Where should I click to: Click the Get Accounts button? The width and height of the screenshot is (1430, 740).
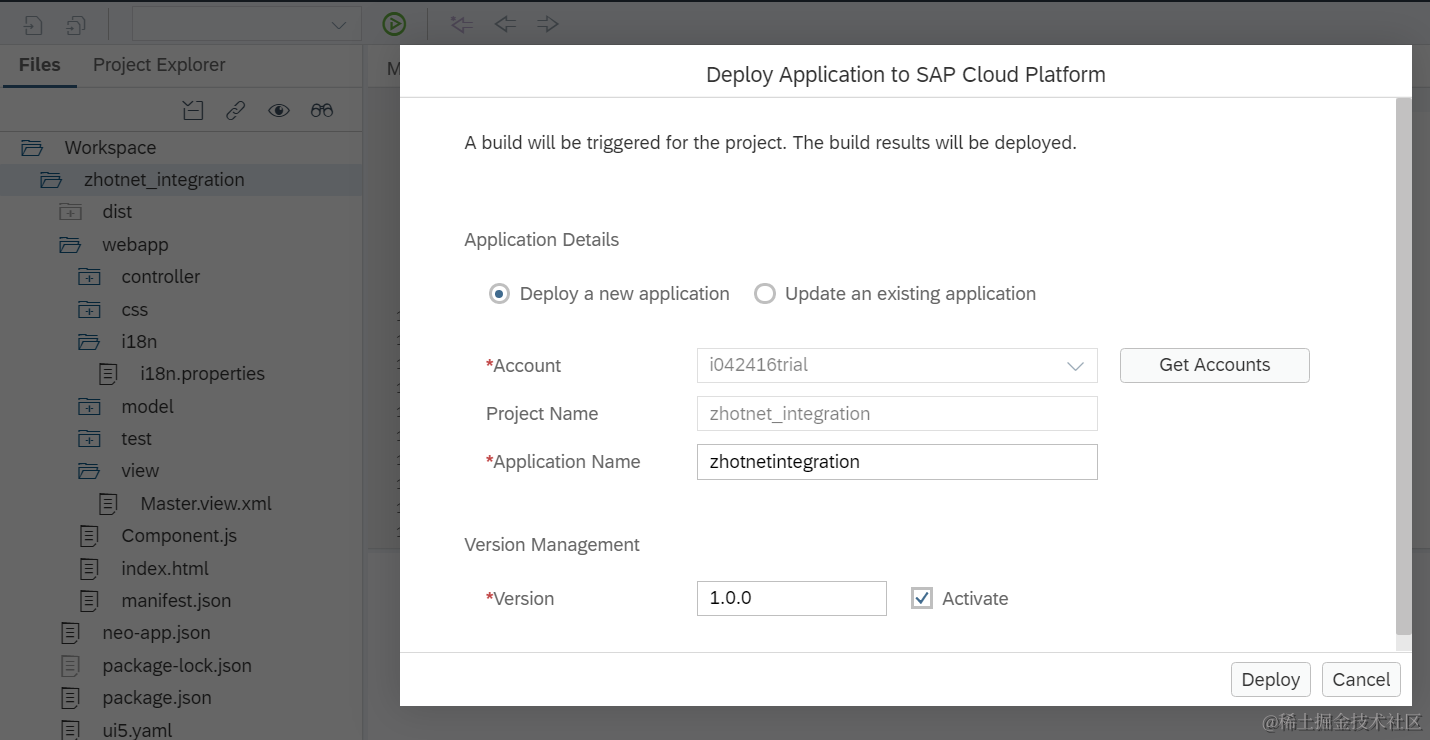(1214, 365)
